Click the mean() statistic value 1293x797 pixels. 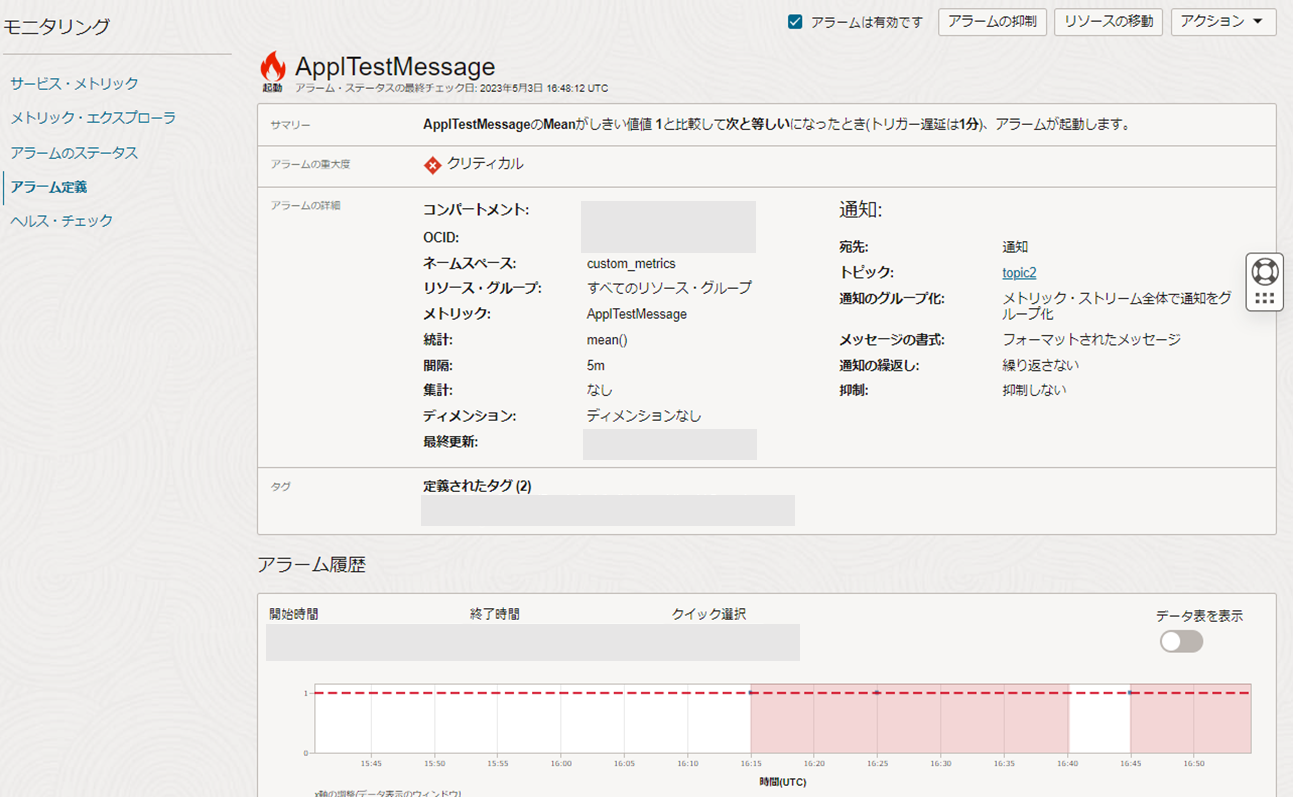(607, 340)
